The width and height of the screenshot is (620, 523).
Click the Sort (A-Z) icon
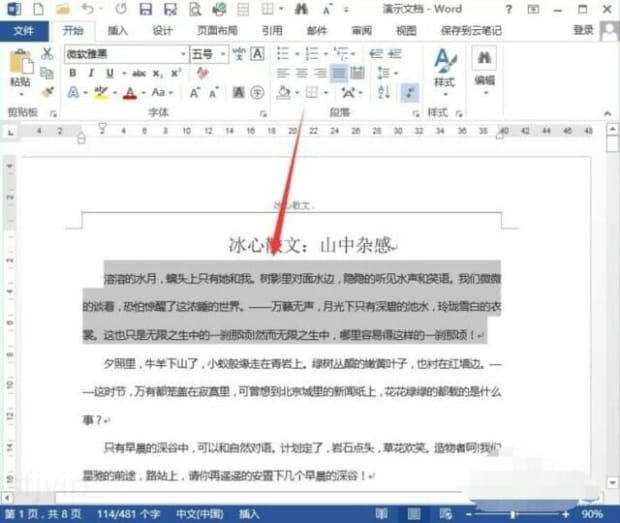point(384,93)
